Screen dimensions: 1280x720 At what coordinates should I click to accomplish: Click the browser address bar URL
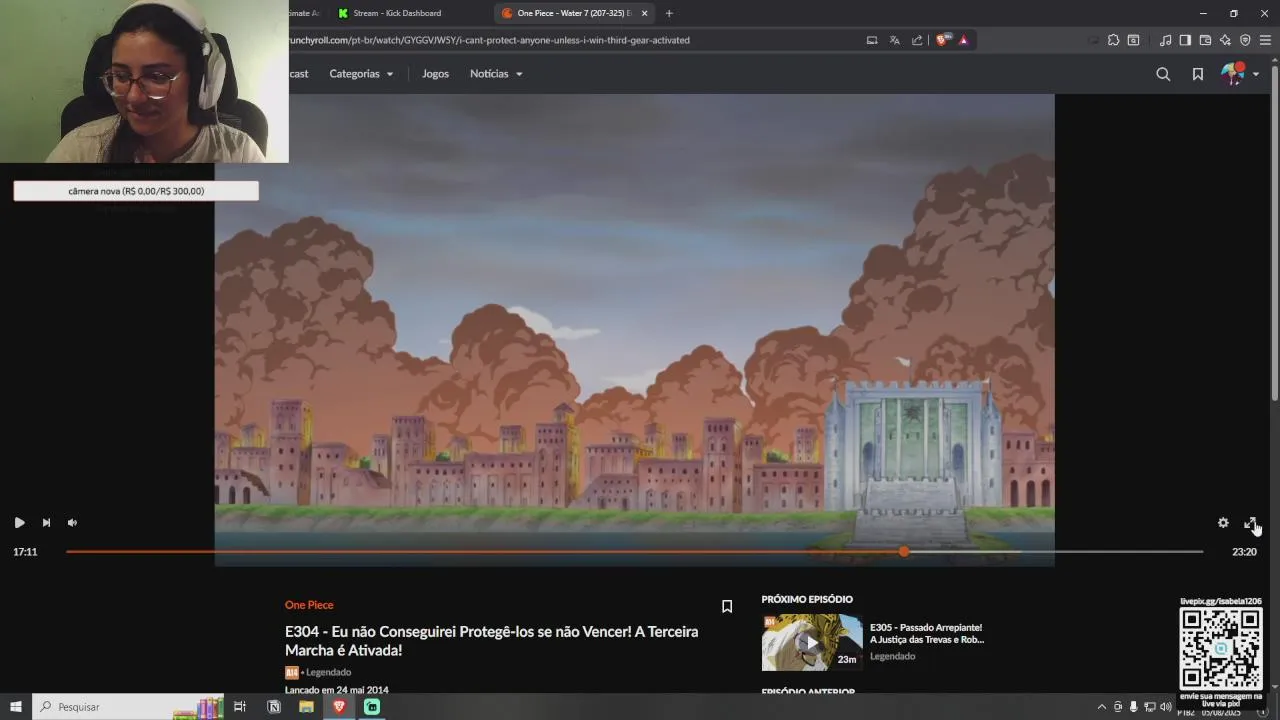click(x=490, y=40)
